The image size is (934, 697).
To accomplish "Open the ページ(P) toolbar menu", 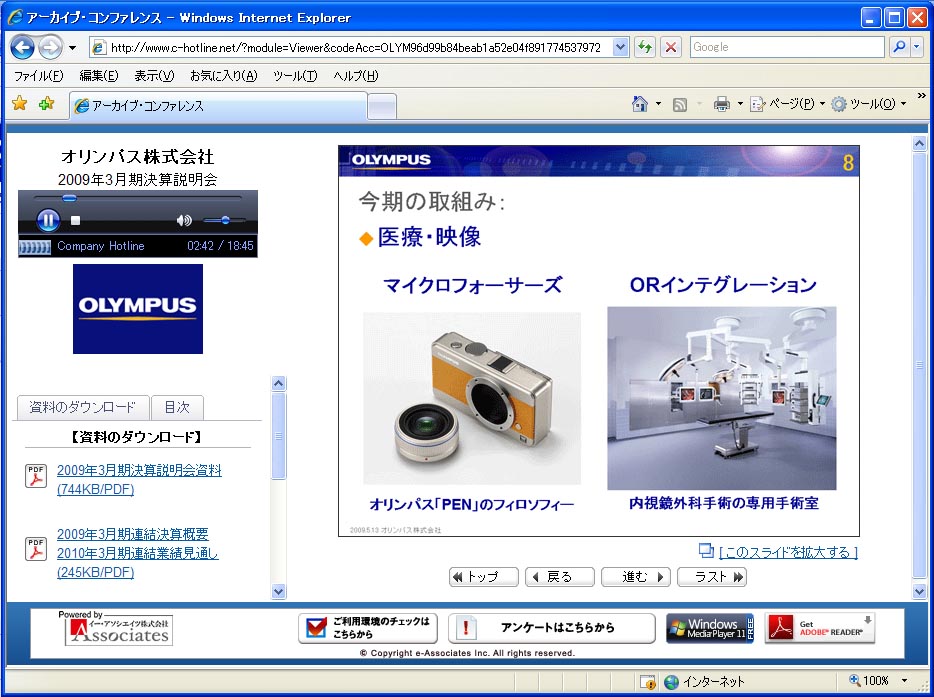I will point(787,104).
